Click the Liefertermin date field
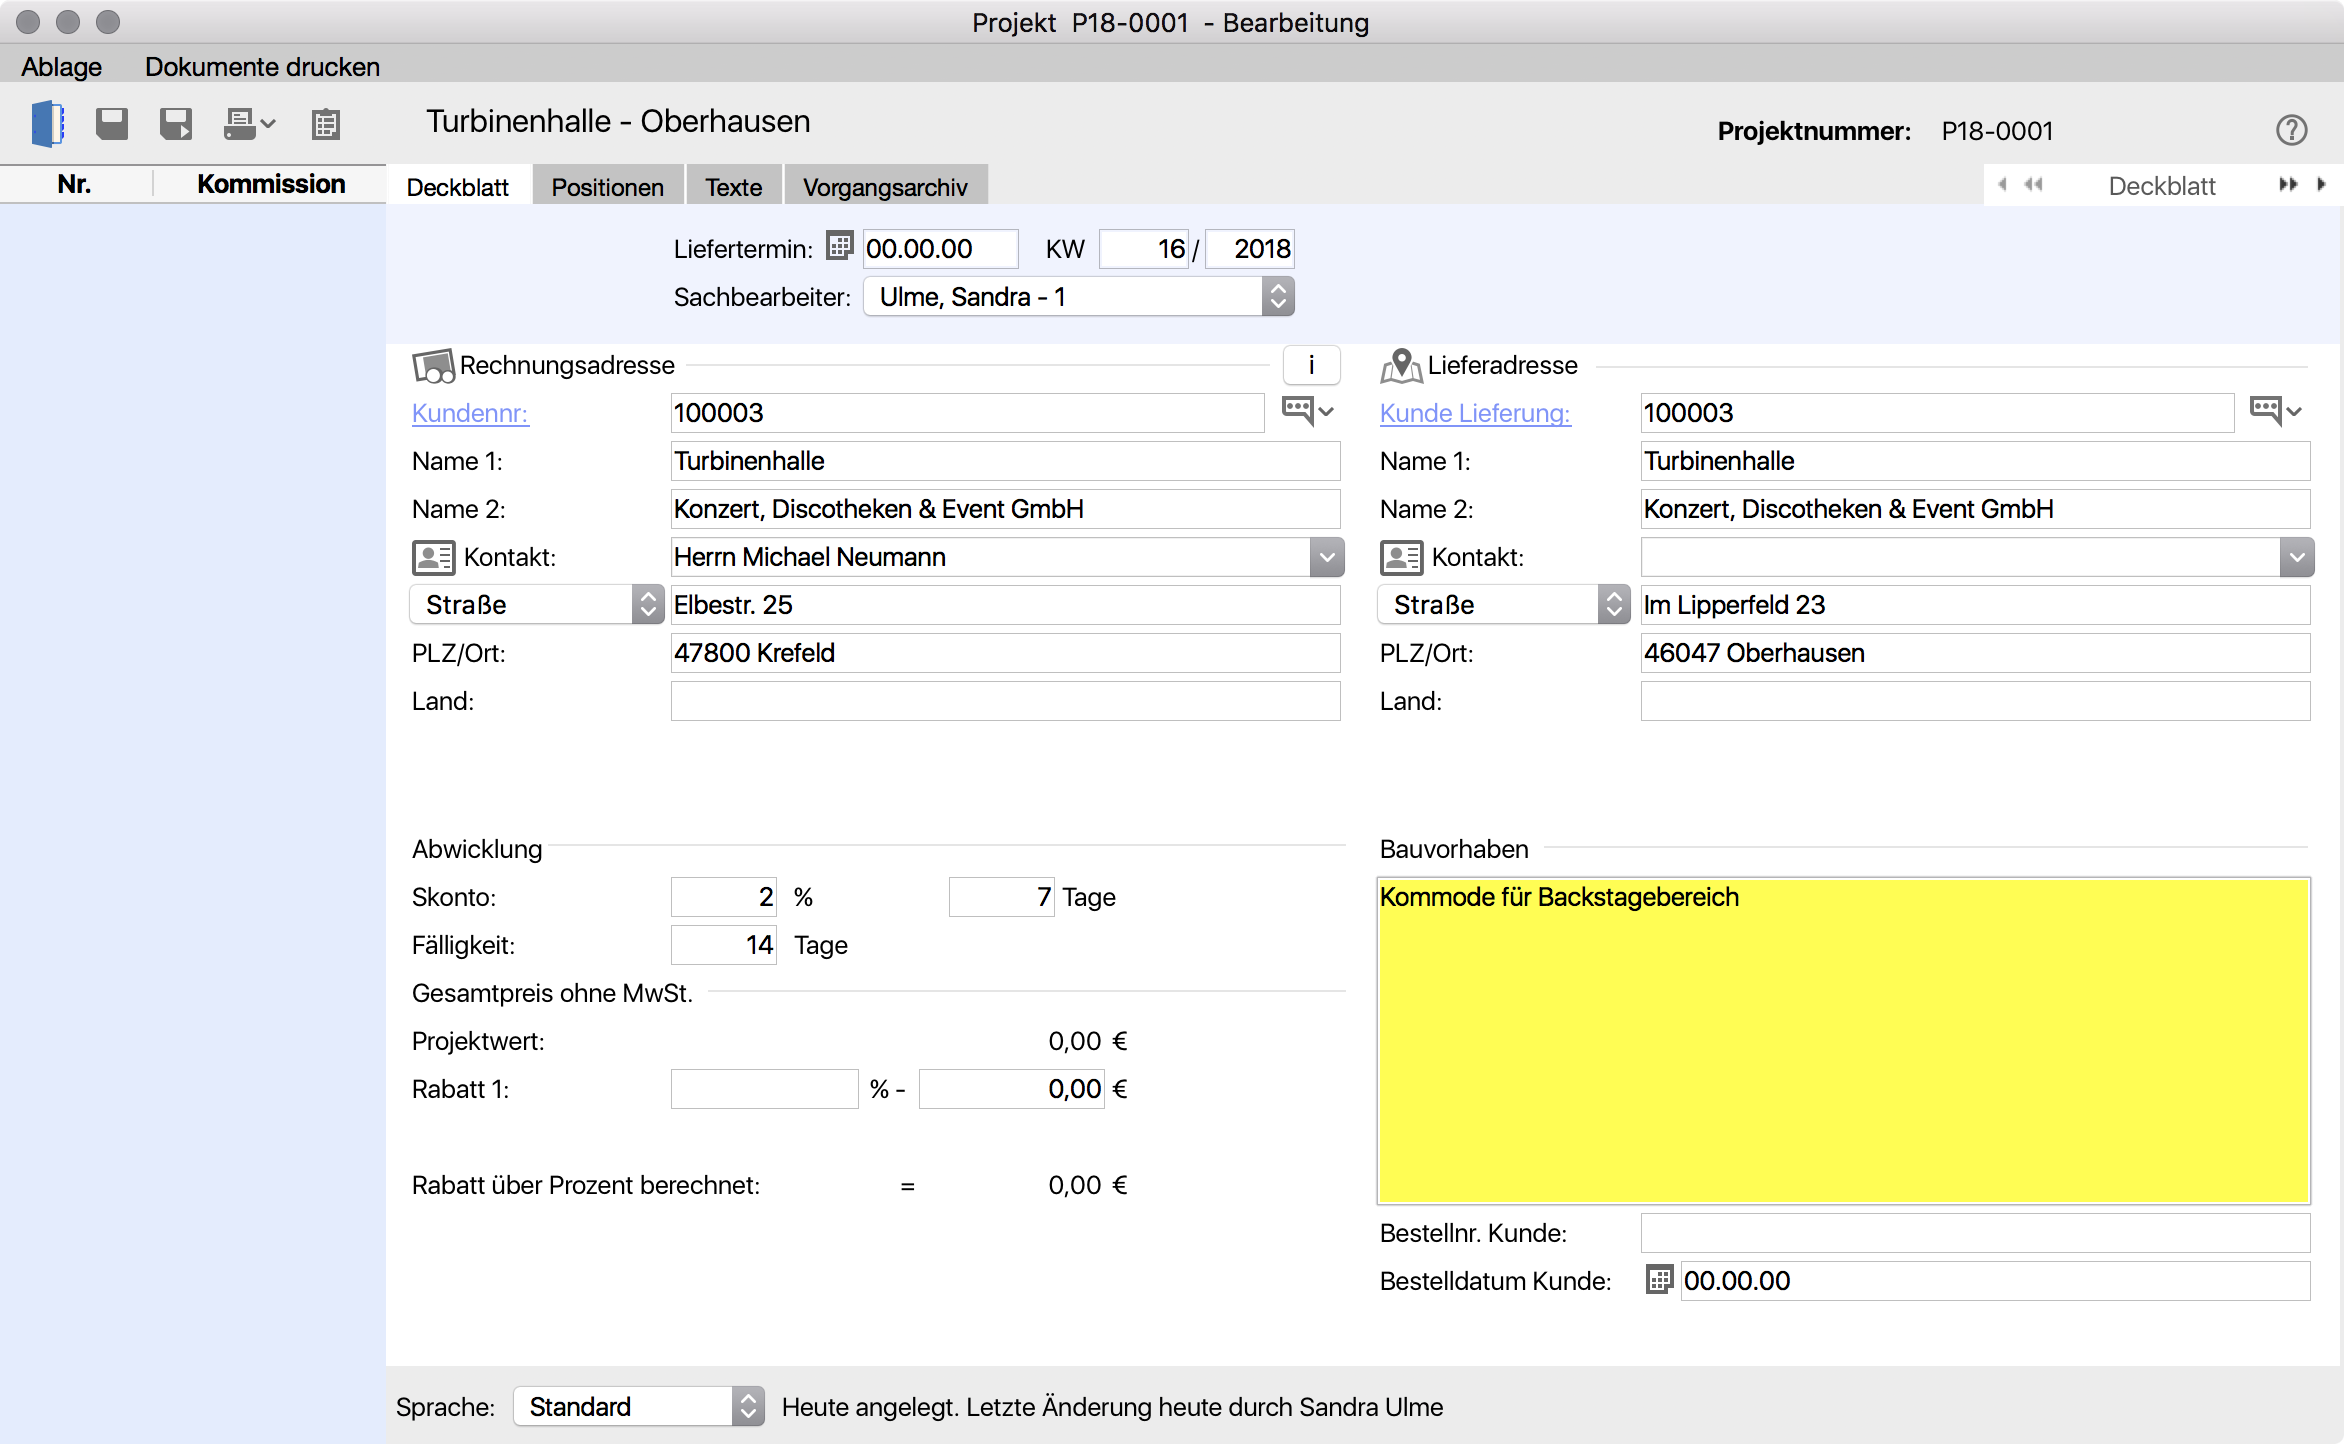Screen dimensions: 2344x1444 coord(940,249)
